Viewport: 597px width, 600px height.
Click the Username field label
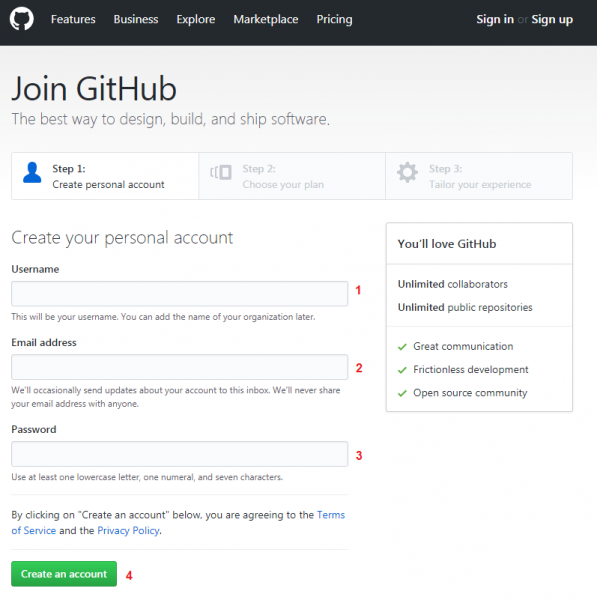pyautogui.click(x=35, y=269)
